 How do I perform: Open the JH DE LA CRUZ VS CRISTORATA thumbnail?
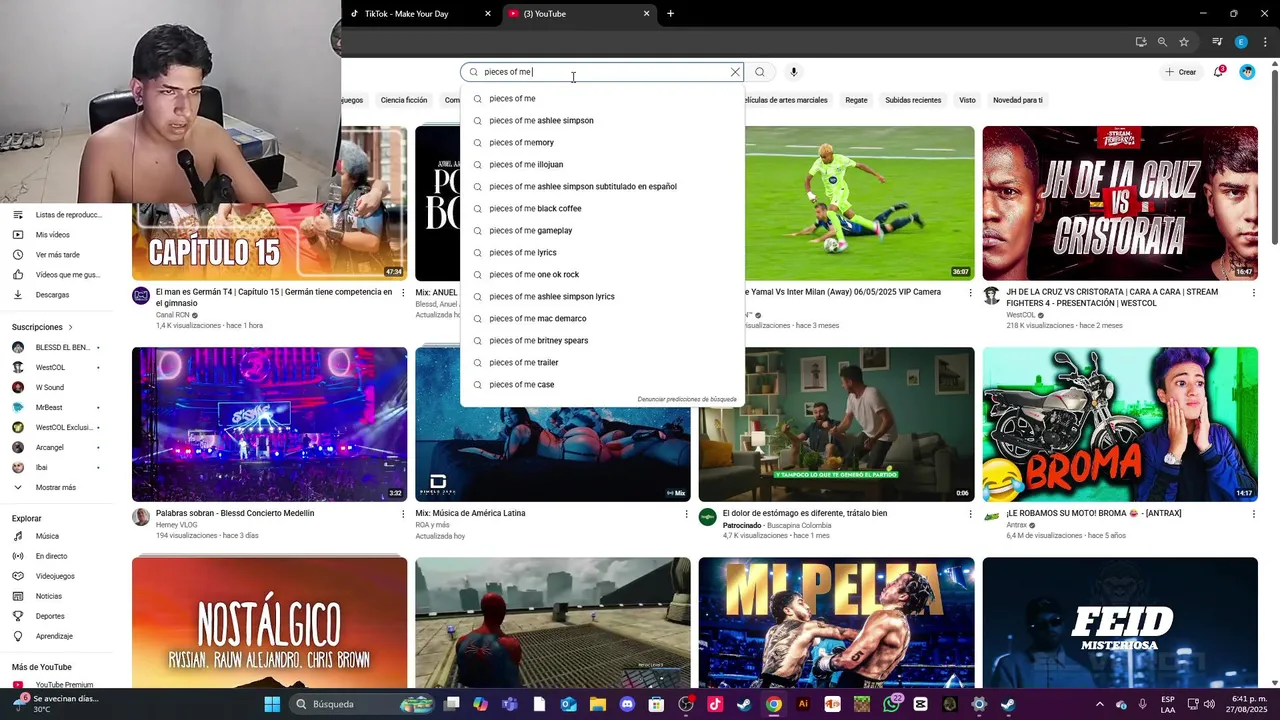(1120, 203)
